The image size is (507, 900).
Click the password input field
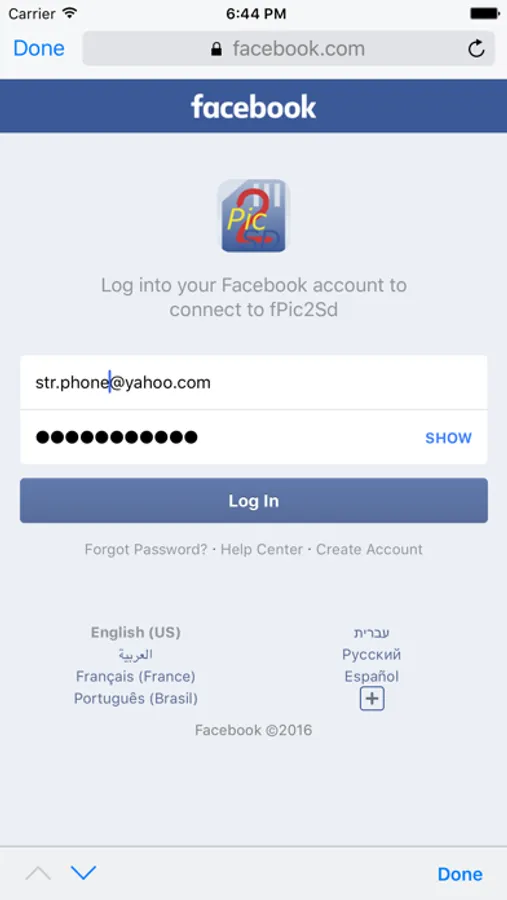pos(254,437)
